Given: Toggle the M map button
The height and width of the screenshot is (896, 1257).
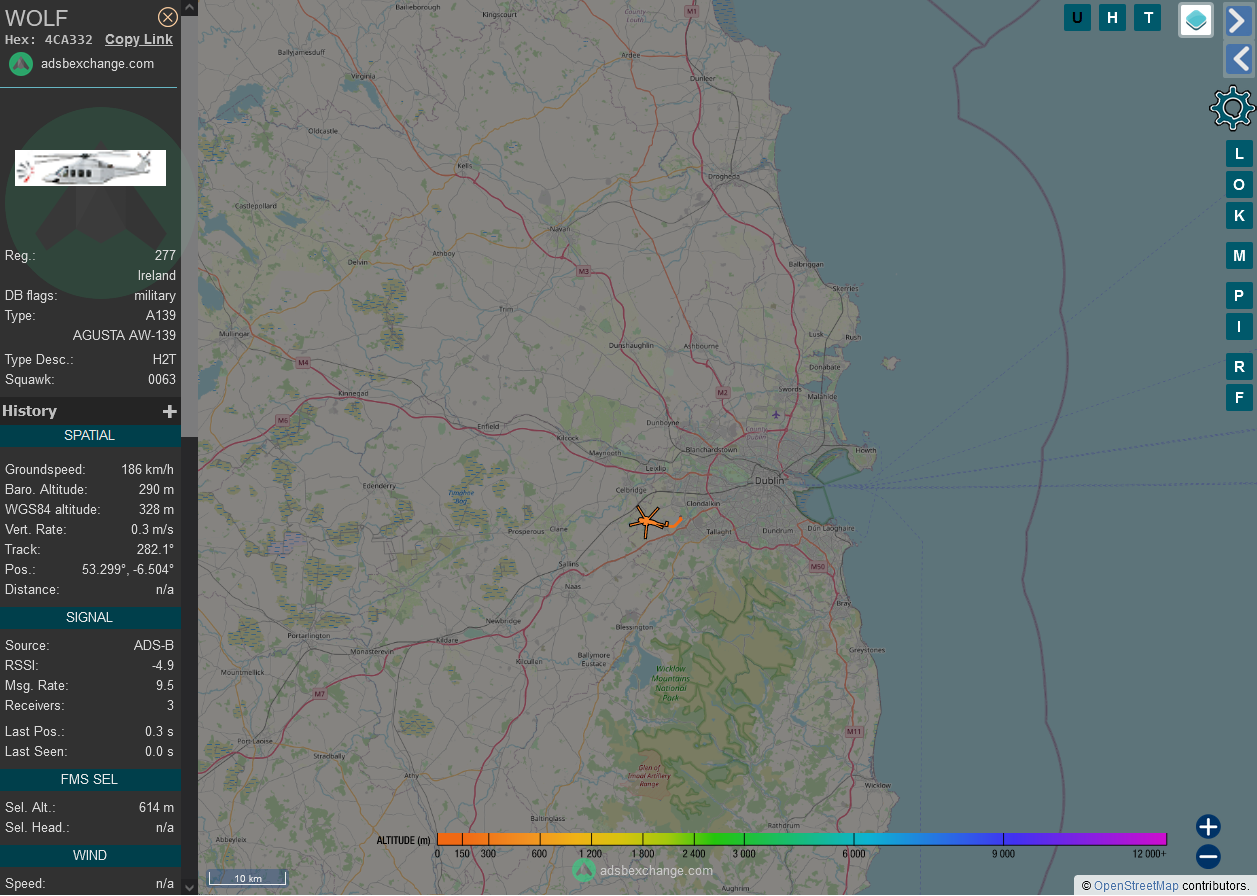Looking at the screenshot, I should point(1239,256).
